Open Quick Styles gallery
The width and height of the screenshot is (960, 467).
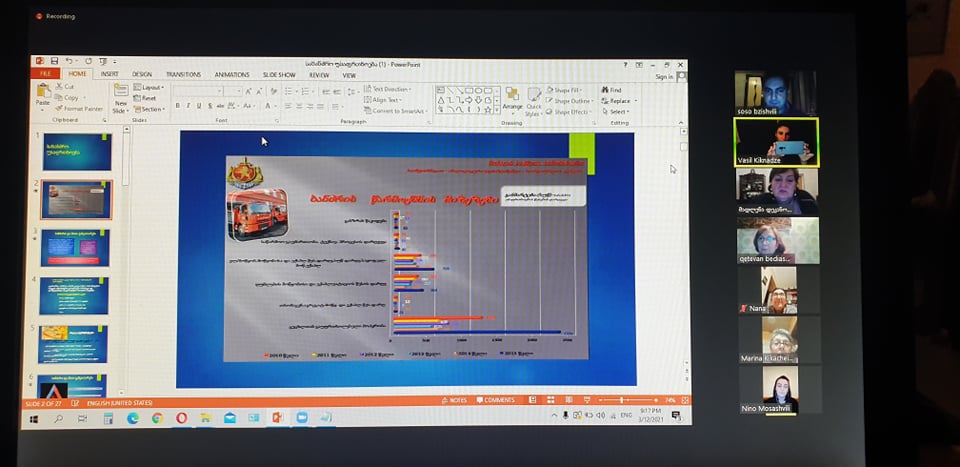tap(534, 101)
